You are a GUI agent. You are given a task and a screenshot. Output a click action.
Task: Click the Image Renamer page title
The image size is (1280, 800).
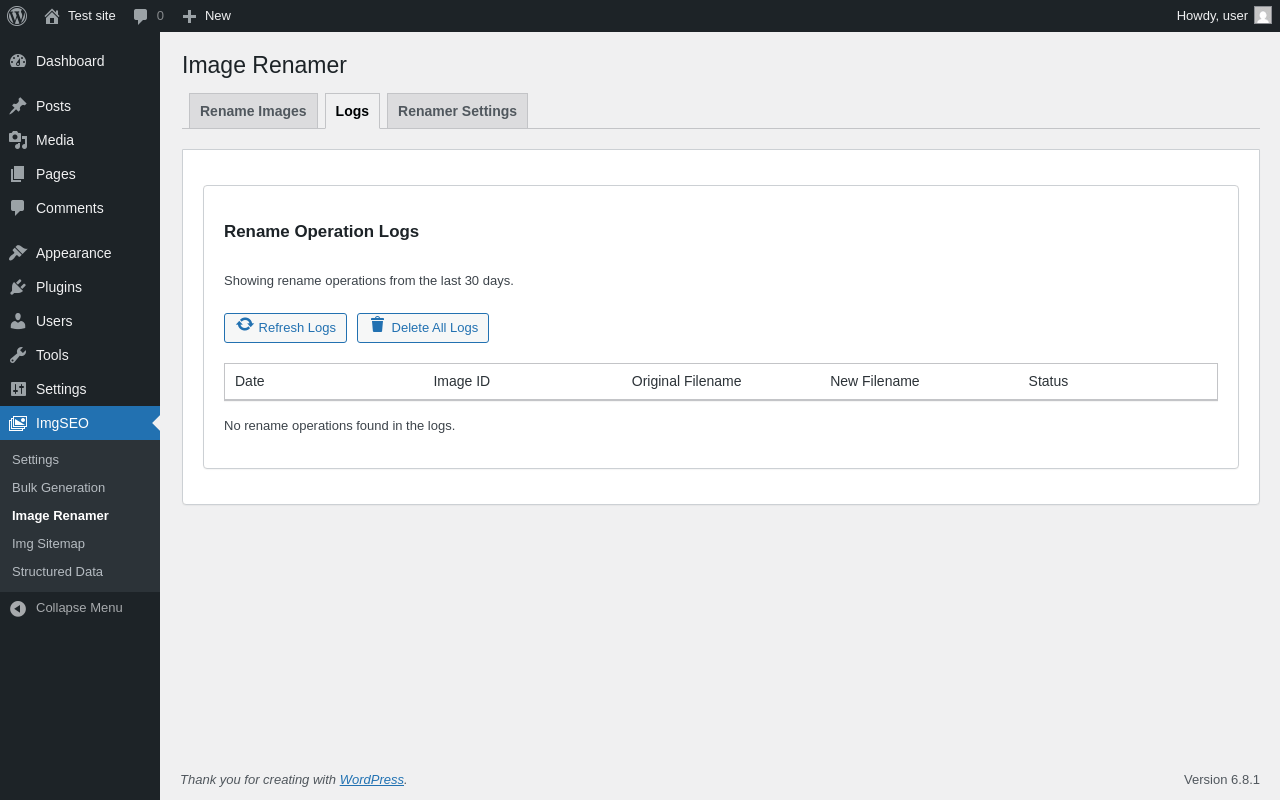click(264, 65)
